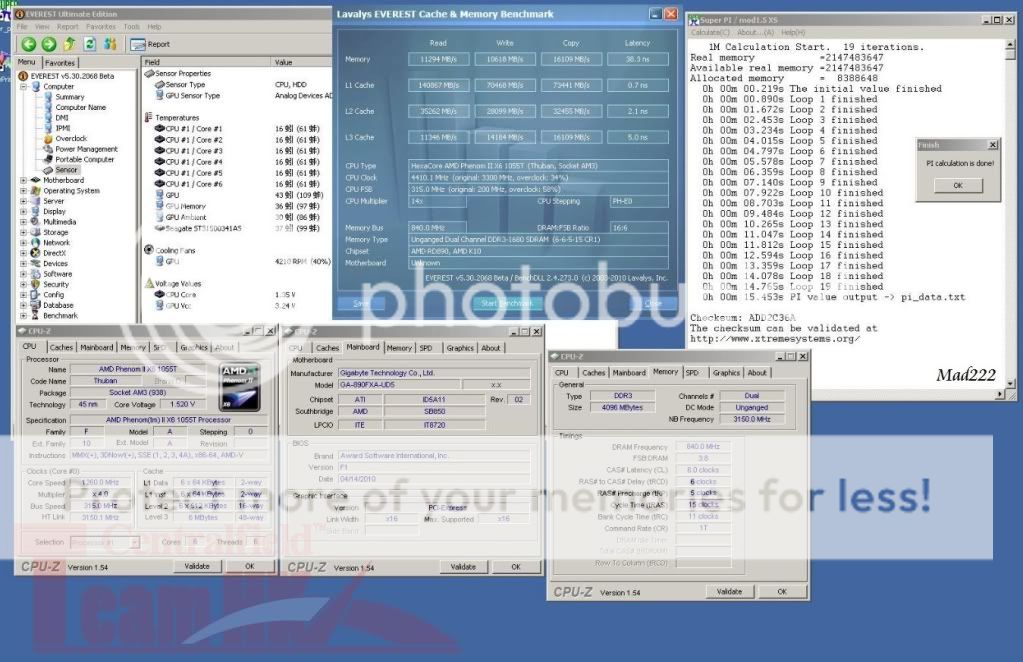Select the Overclock item in EVEREST tree
1023x662 pixels.
71,139
